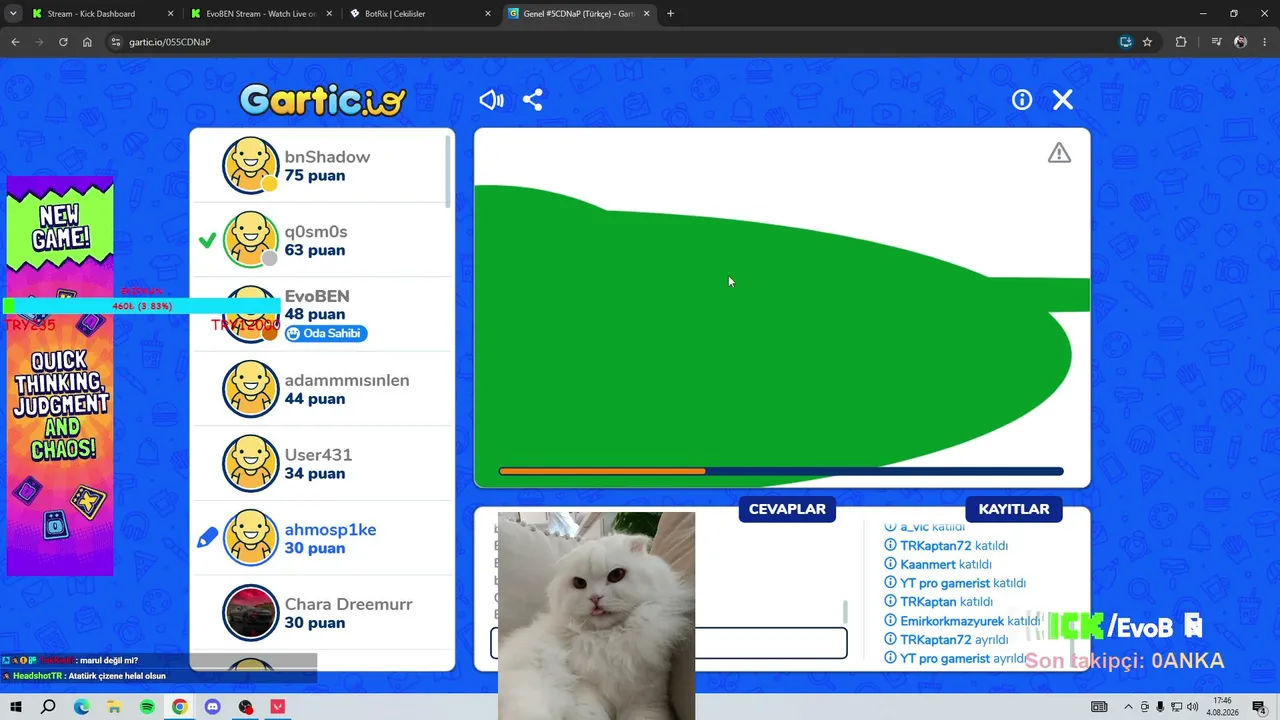The image size is (1280, 720).
Task: Open Discord from the taskbar
Action: tap(212, 707)
